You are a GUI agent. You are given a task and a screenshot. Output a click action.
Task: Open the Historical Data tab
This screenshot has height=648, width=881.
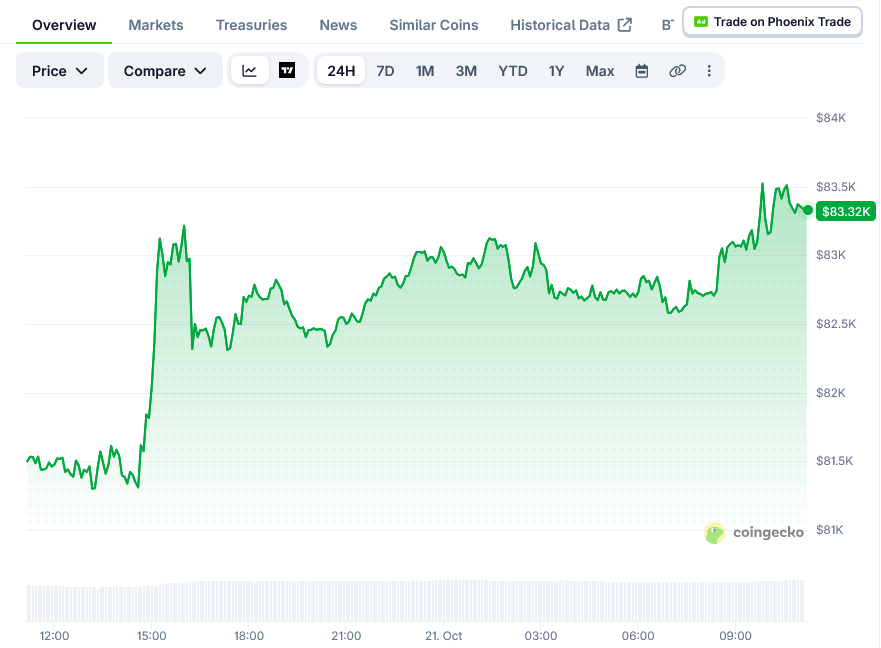click(571, 25)
